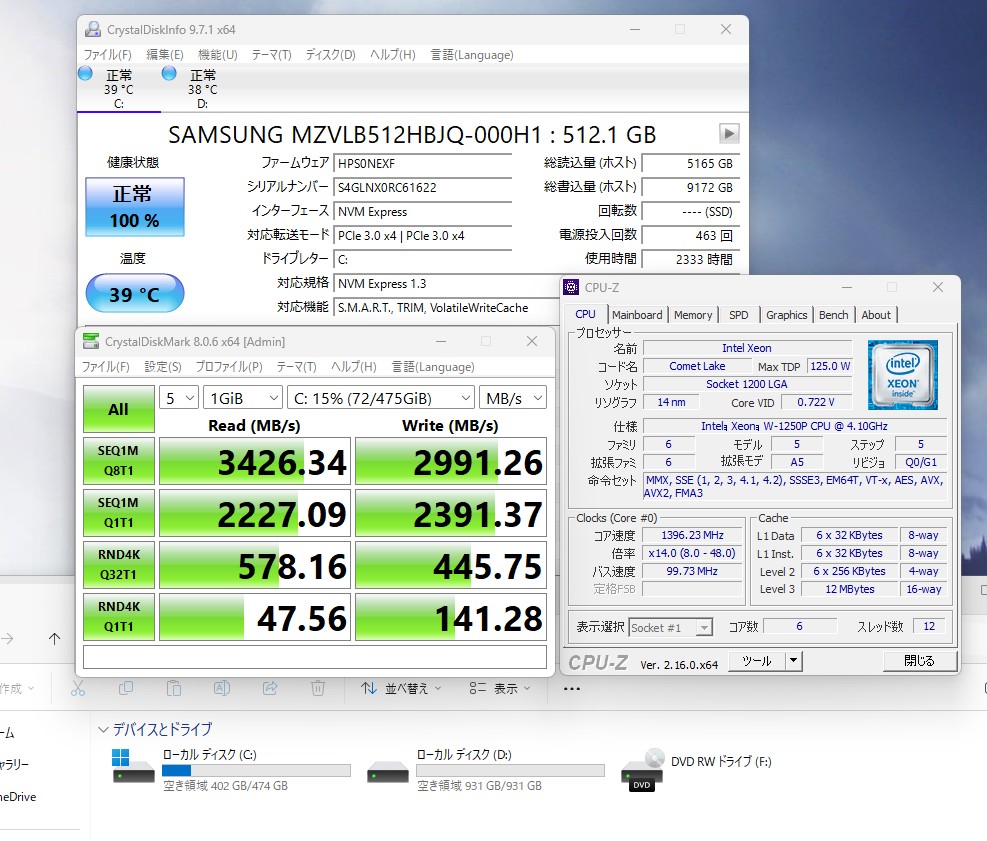Click Local Disk (D:) capacity usage bar
987x841 pixels.
510,770
